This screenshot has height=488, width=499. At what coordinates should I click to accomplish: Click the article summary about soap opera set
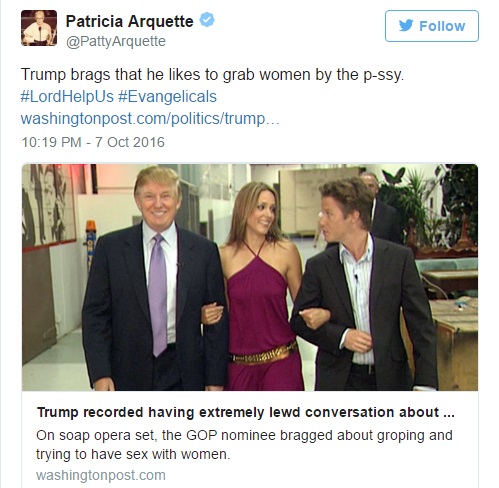[244, 445]
